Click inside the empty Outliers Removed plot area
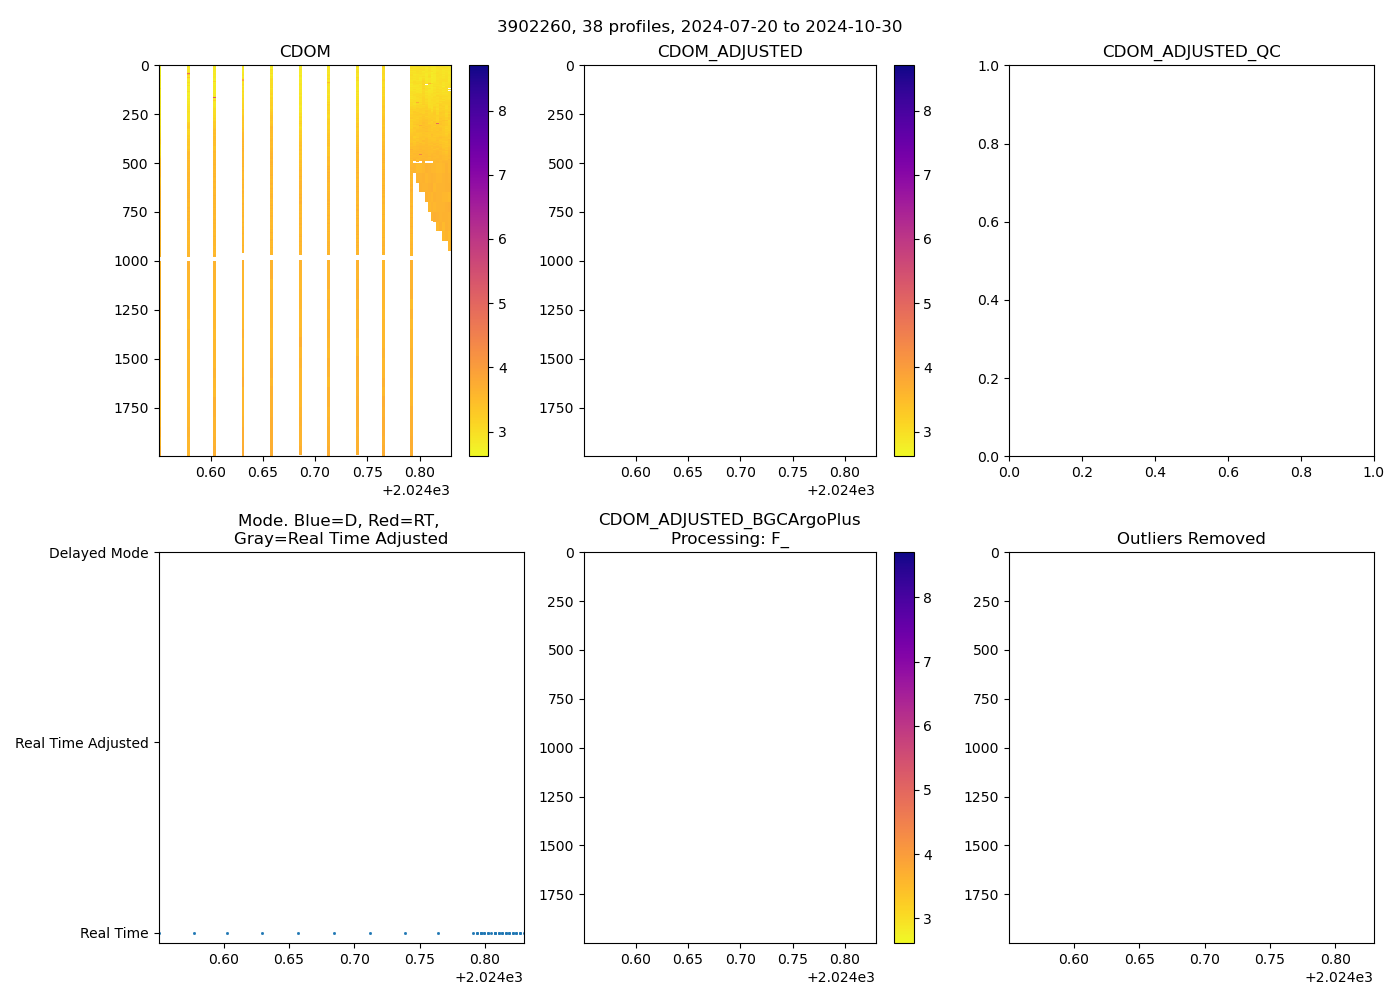The height and width of the screenshot is (1000, 1400). coord(1191,747)
